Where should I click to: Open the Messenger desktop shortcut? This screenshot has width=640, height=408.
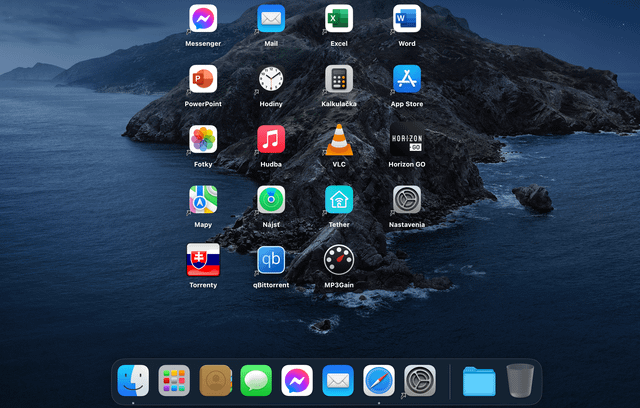point(203,18)
